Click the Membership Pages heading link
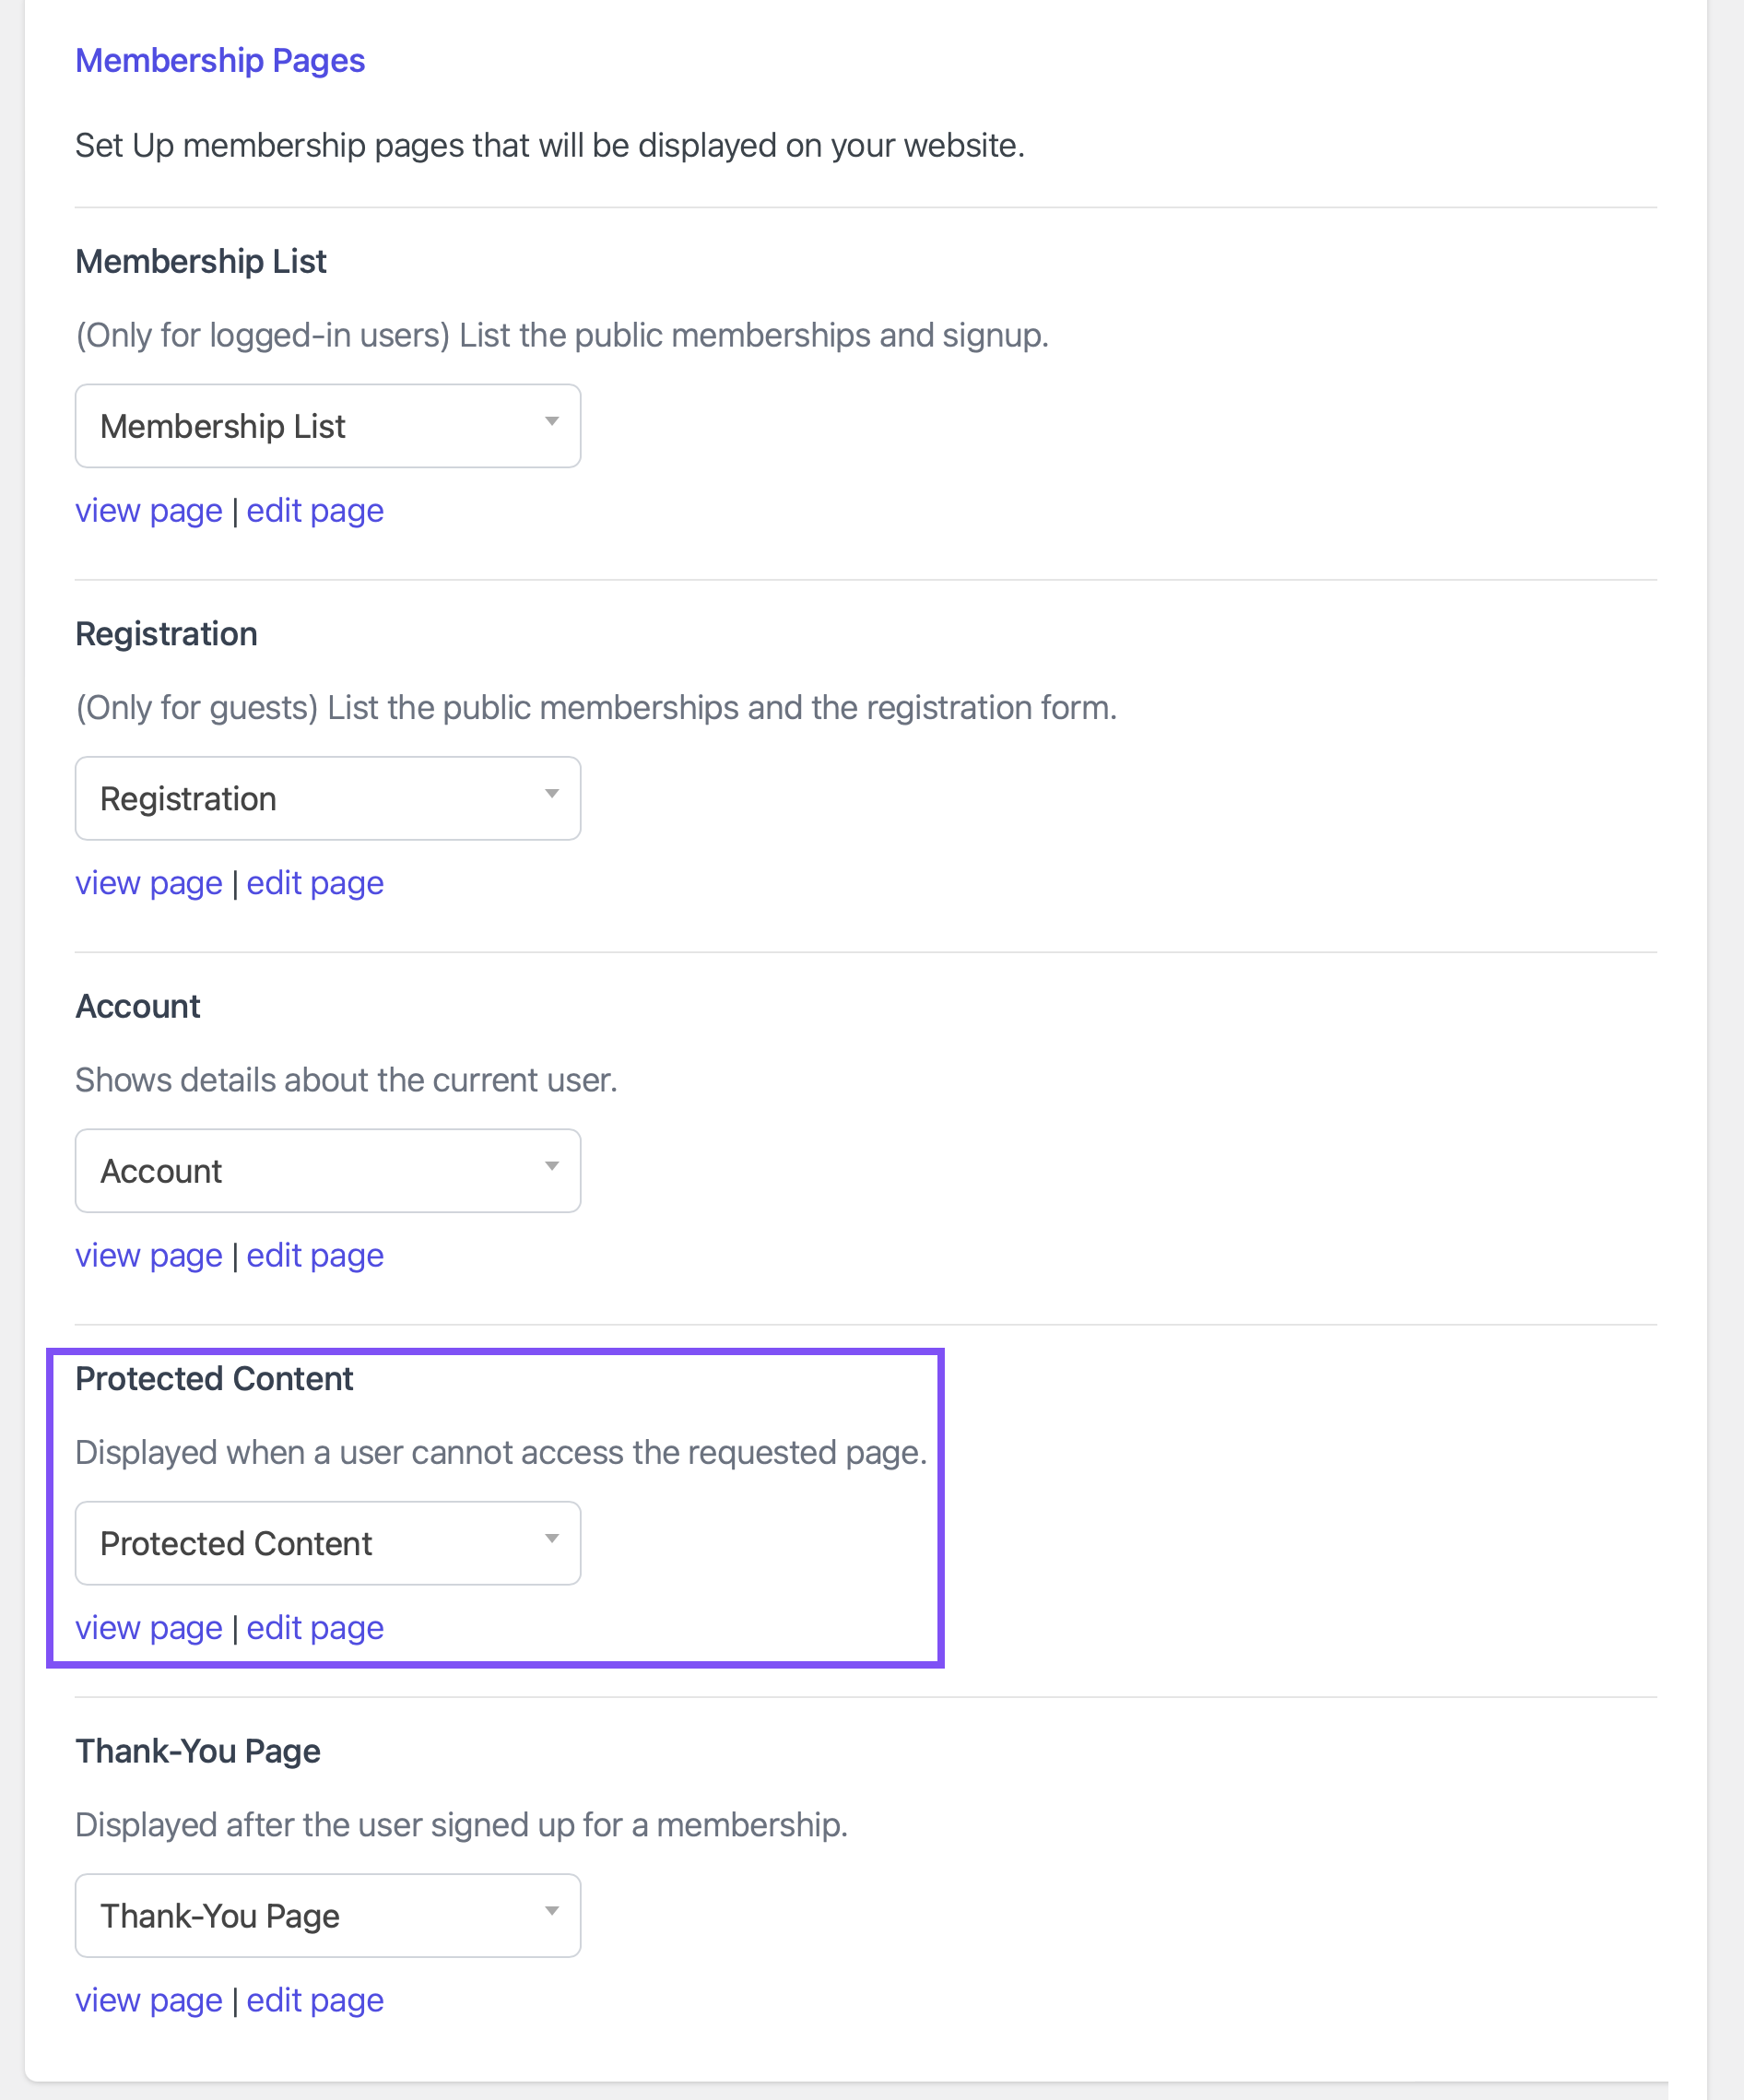The image size is (1744, 2100). coord(220,61)
